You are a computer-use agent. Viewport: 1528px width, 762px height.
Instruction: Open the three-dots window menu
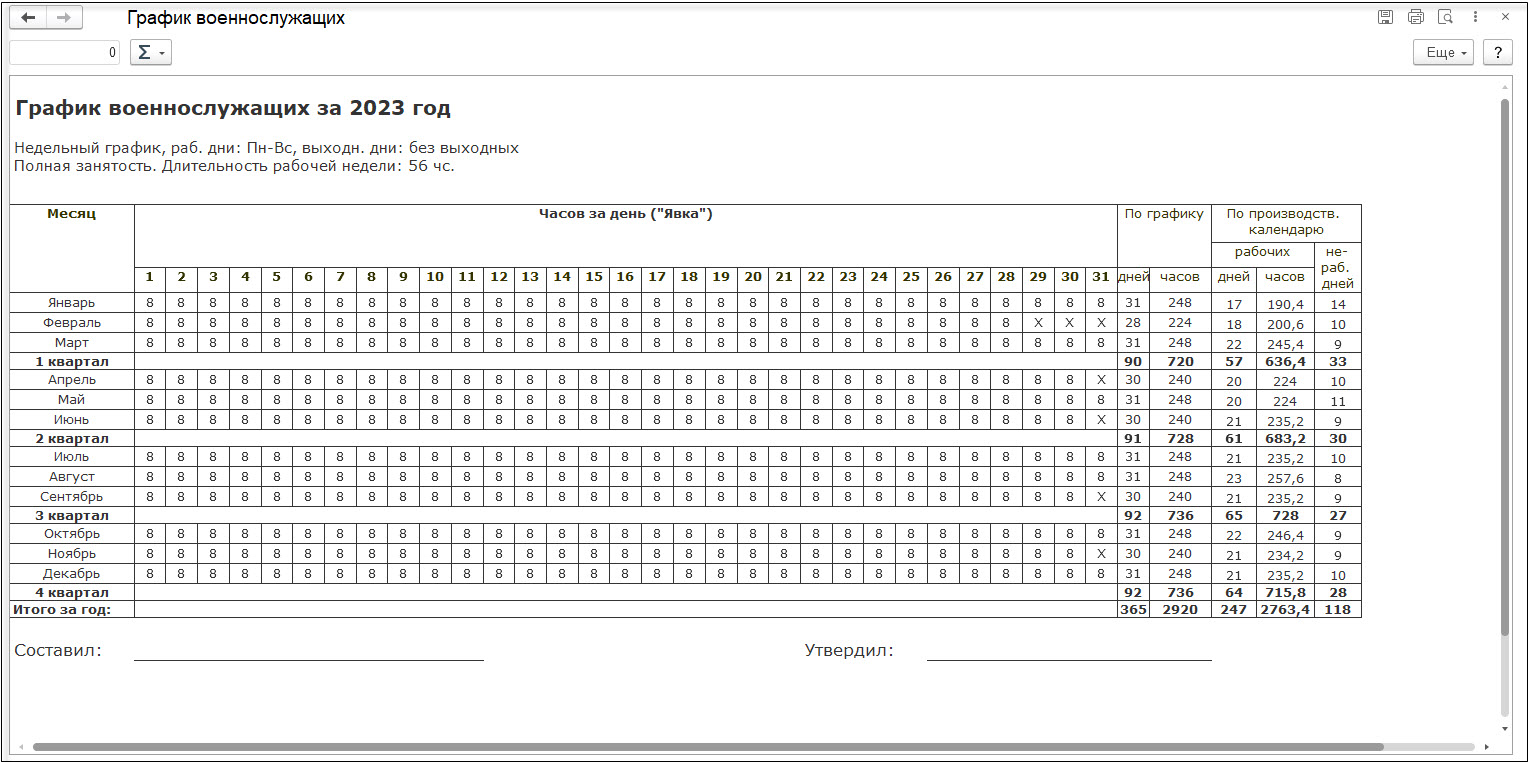[1475, 17]
